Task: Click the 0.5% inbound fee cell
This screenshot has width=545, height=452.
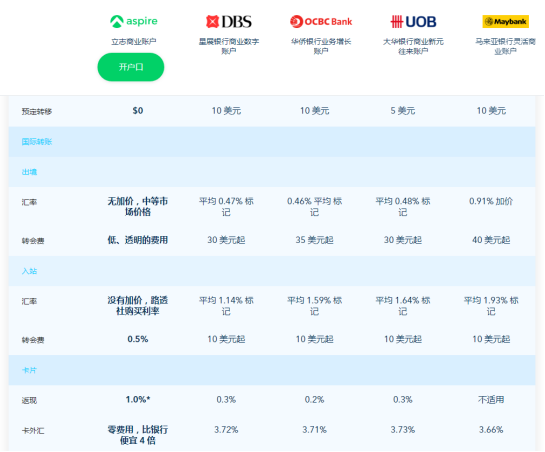Action: (x=138, y=339)
